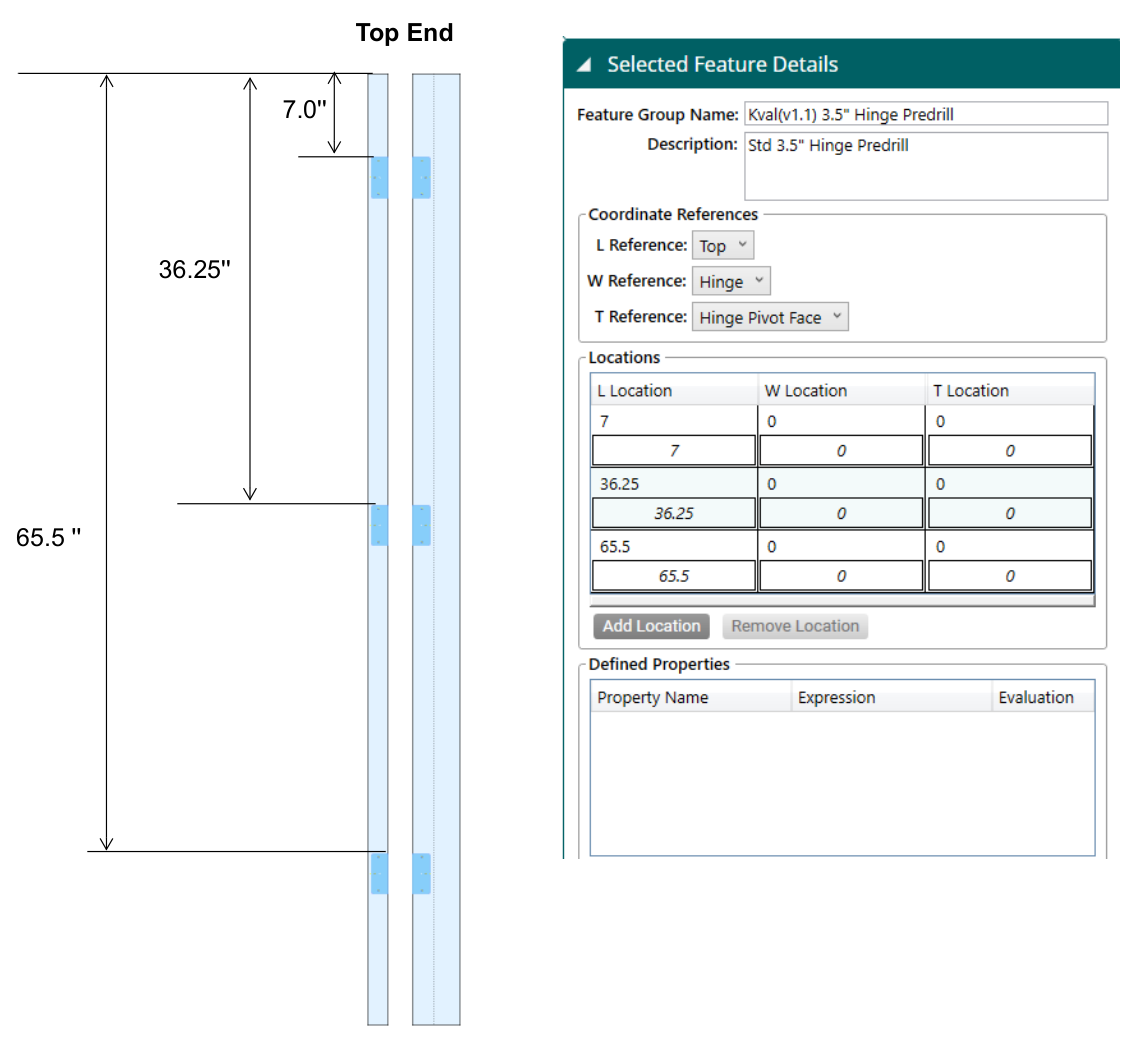Viewport: 1136px width, 1050px height.
Task: Edit the italic W Location value in the 7 row
Action: tap(841, 451)
